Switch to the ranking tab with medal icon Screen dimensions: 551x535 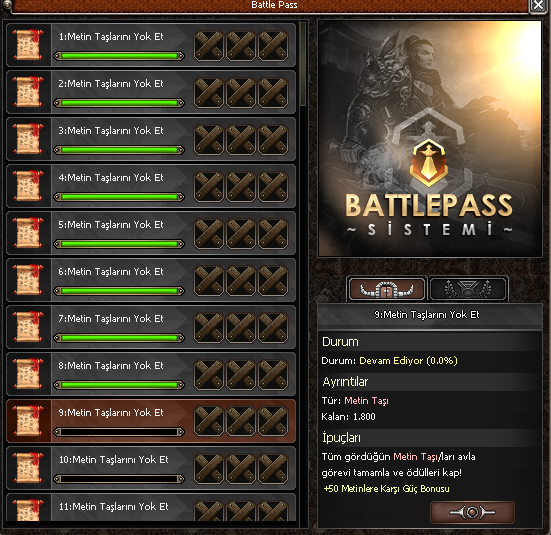[468, 289]
